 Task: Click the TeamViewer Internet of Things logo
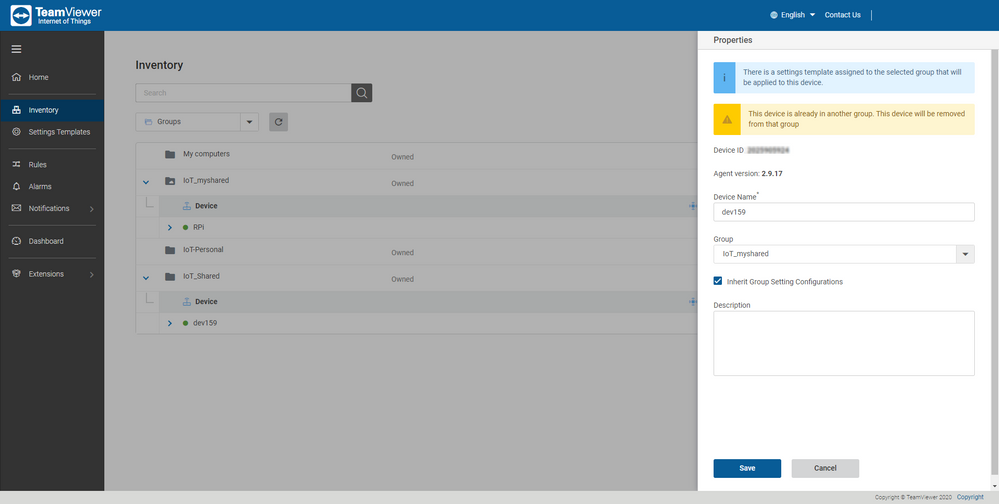point(56,15)
